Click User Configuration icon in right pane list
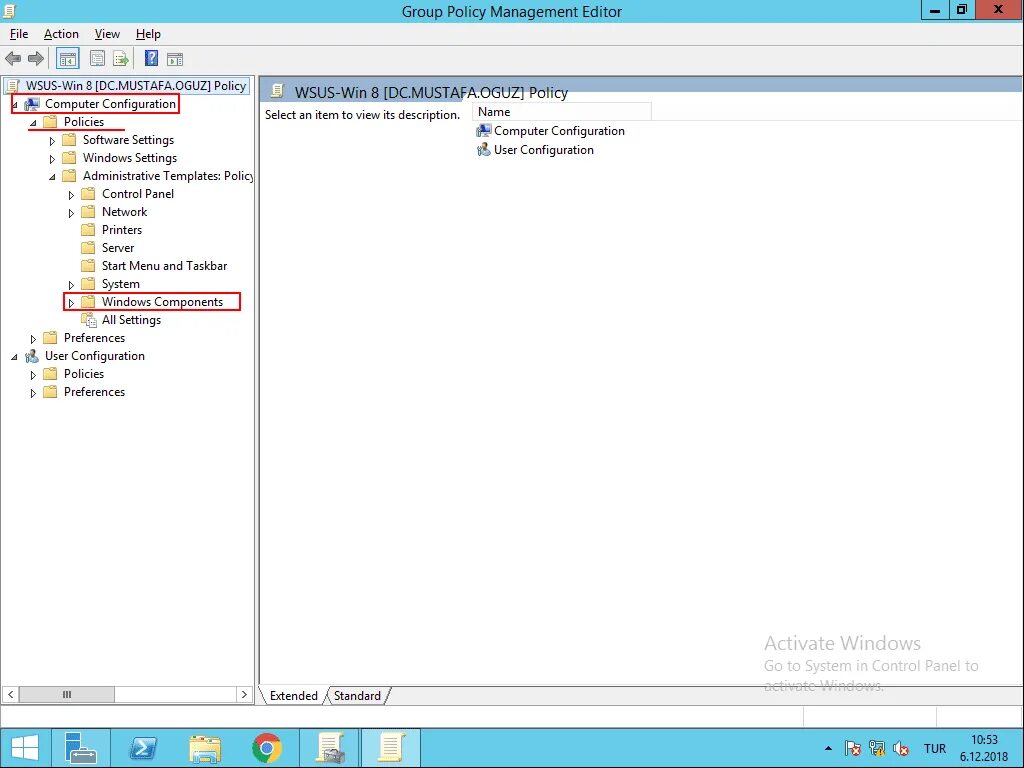The height and width of the screenshot is (768, 1024). pos(483,150)
